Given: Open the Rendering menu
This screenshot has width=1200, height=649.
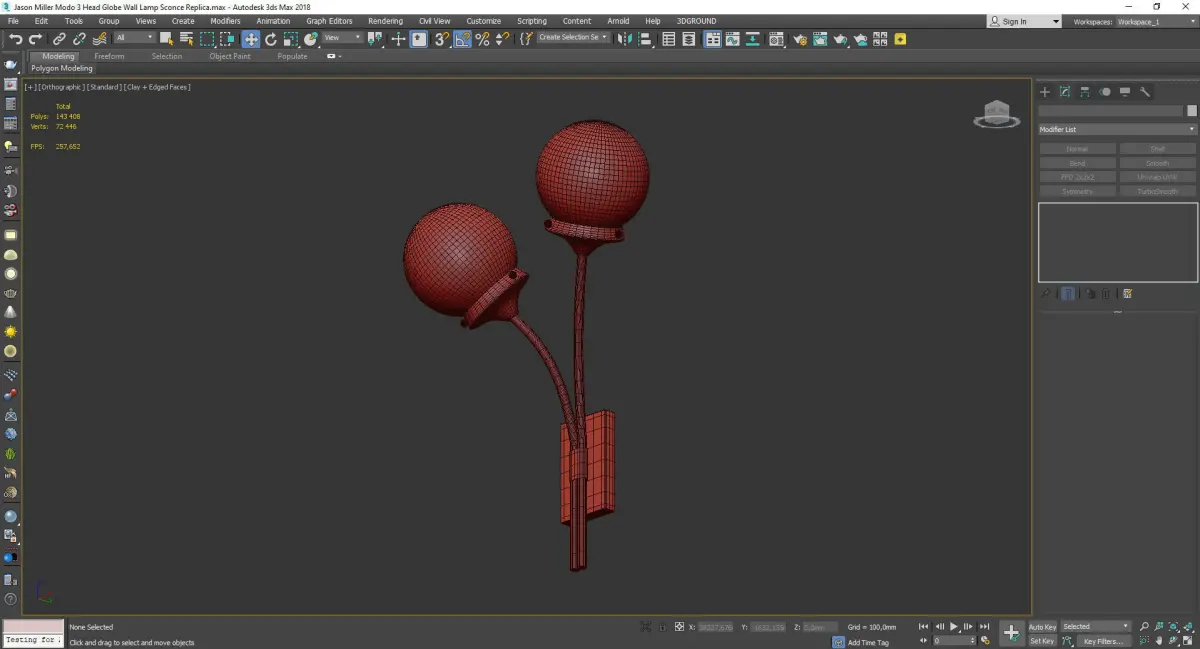Looking at the screenshot, I should pos(385,21).
